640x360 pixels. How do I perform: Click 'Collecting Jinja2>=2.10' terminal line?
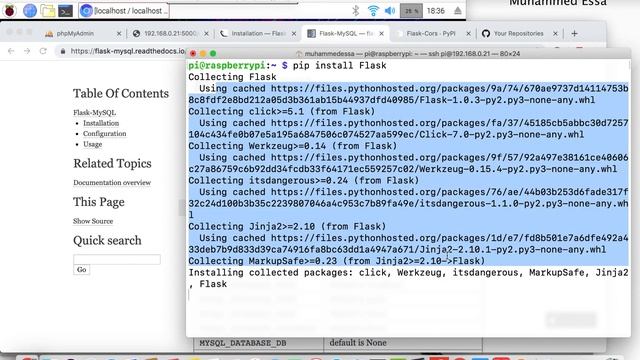tap(287, 227)
